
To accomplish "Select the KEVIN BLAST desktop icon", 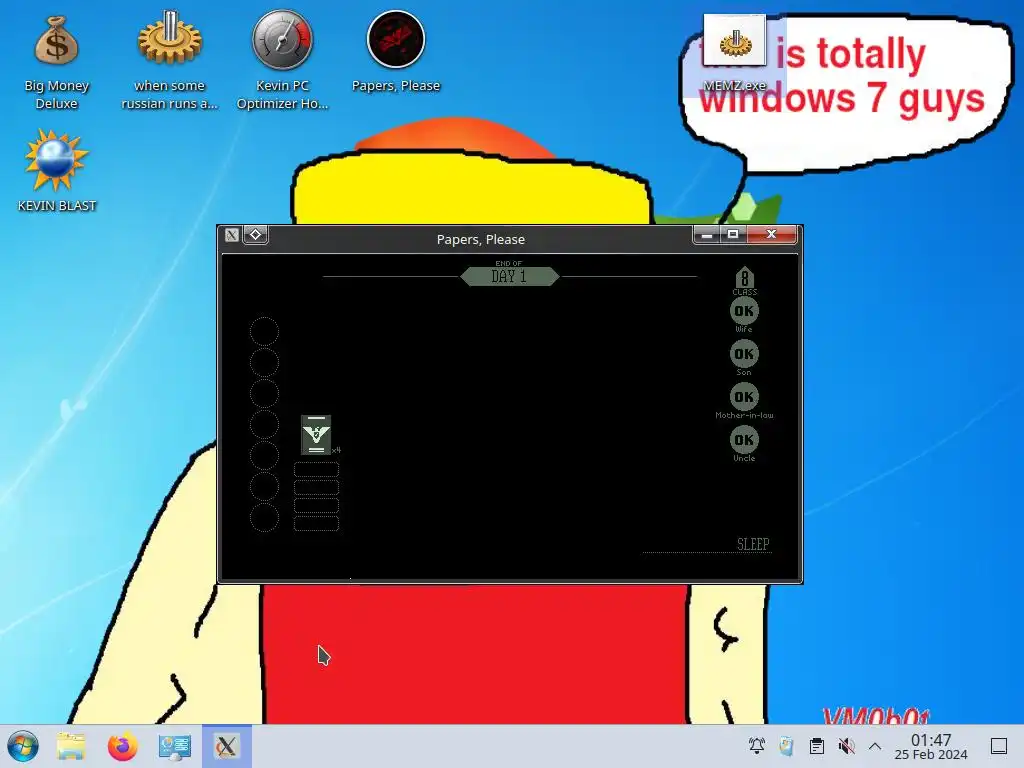I will 57,171.
